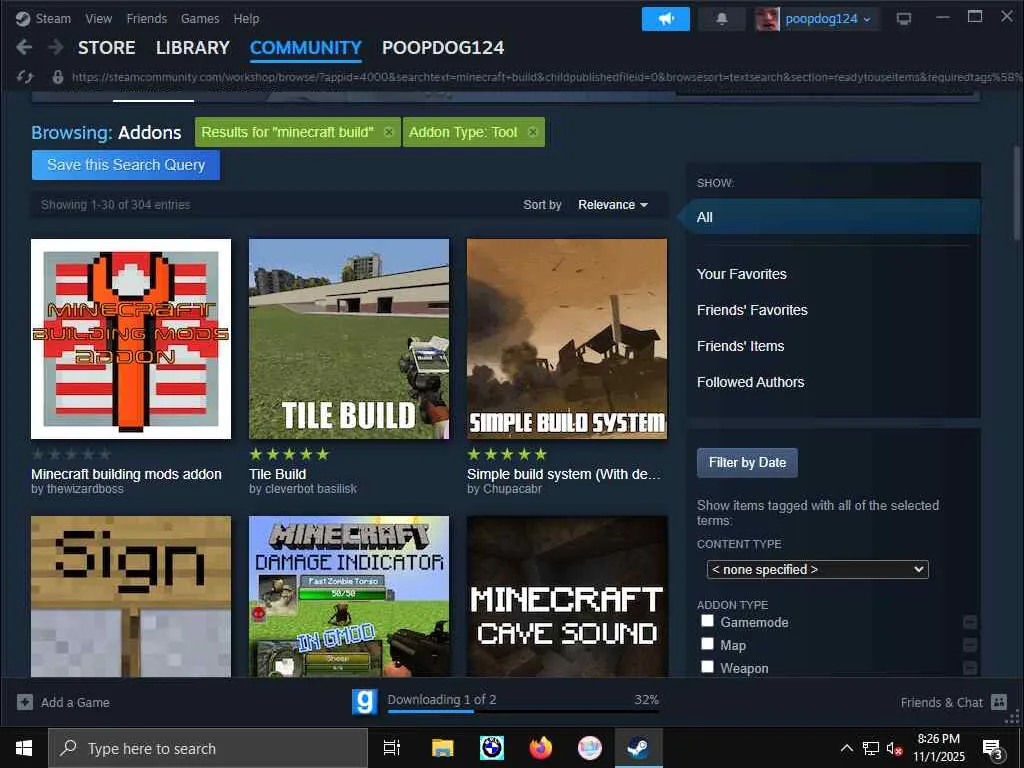
Task: Go to the COMMUNITY tab
Action: click(306, 48)
